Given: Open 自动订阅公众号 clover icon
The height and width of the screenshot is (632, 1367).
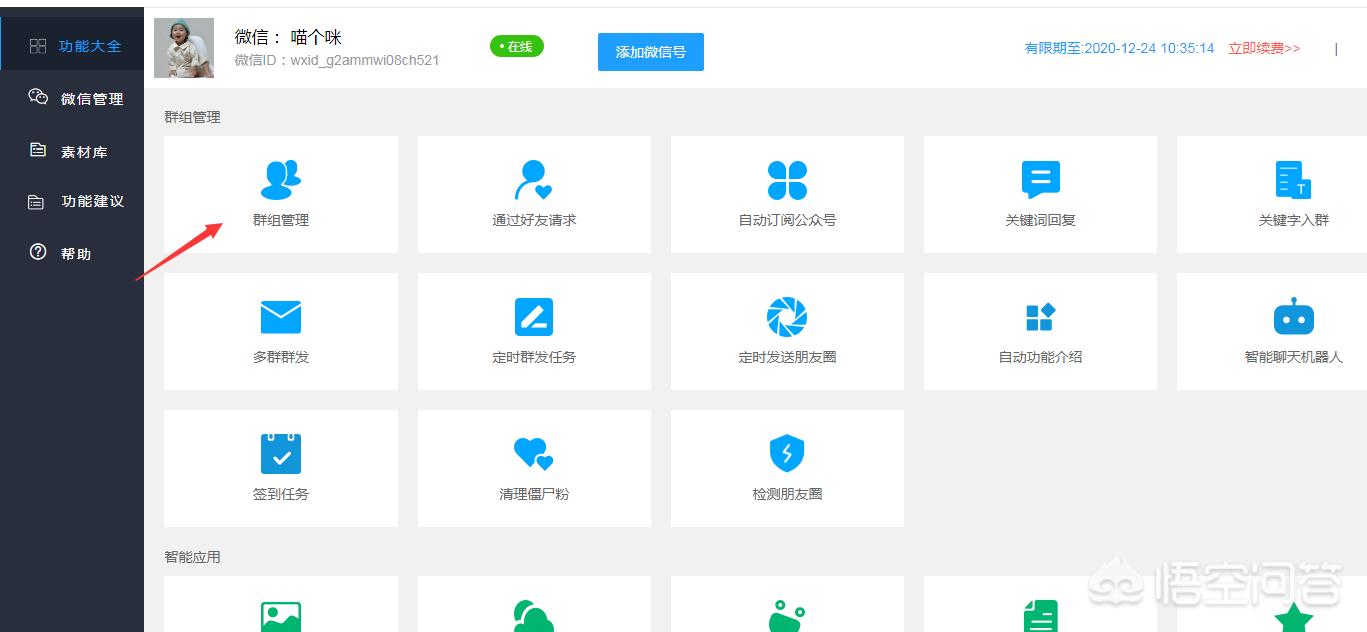Looking at the screenshot, I should pos(787,180).
